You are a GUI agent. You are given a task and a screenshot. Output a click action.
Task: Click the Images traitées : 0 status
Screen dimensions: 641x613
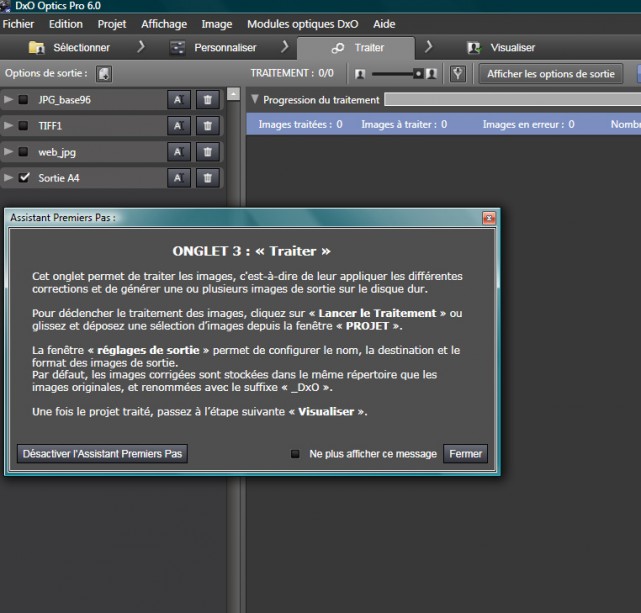point(300,124)
